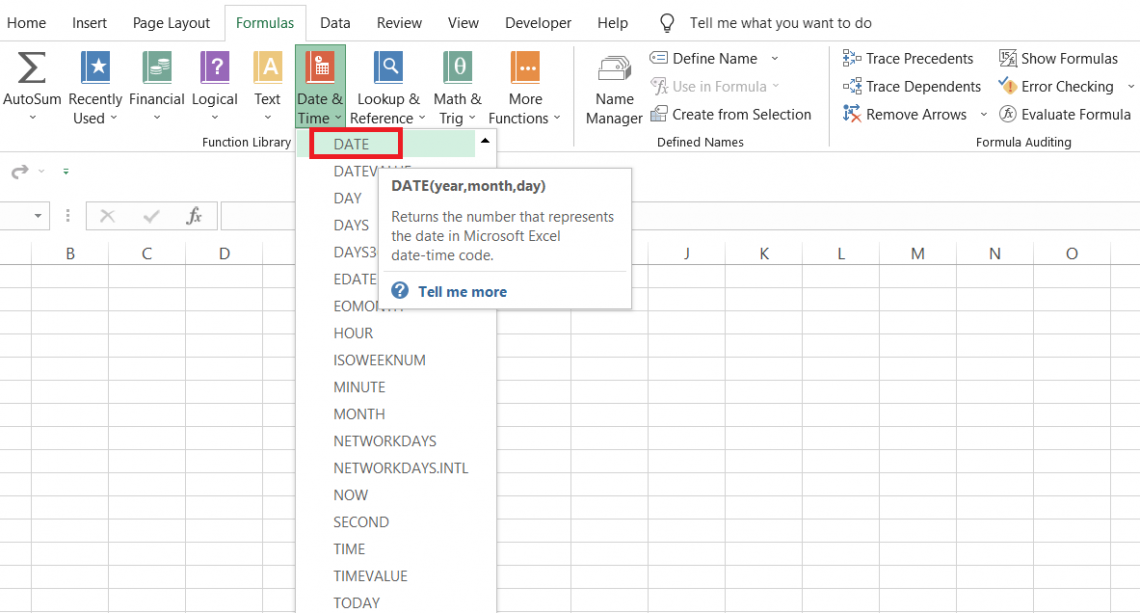Choose NETWORKDAYS from the function list
The image size is (1140, 613).
point(385,440)
